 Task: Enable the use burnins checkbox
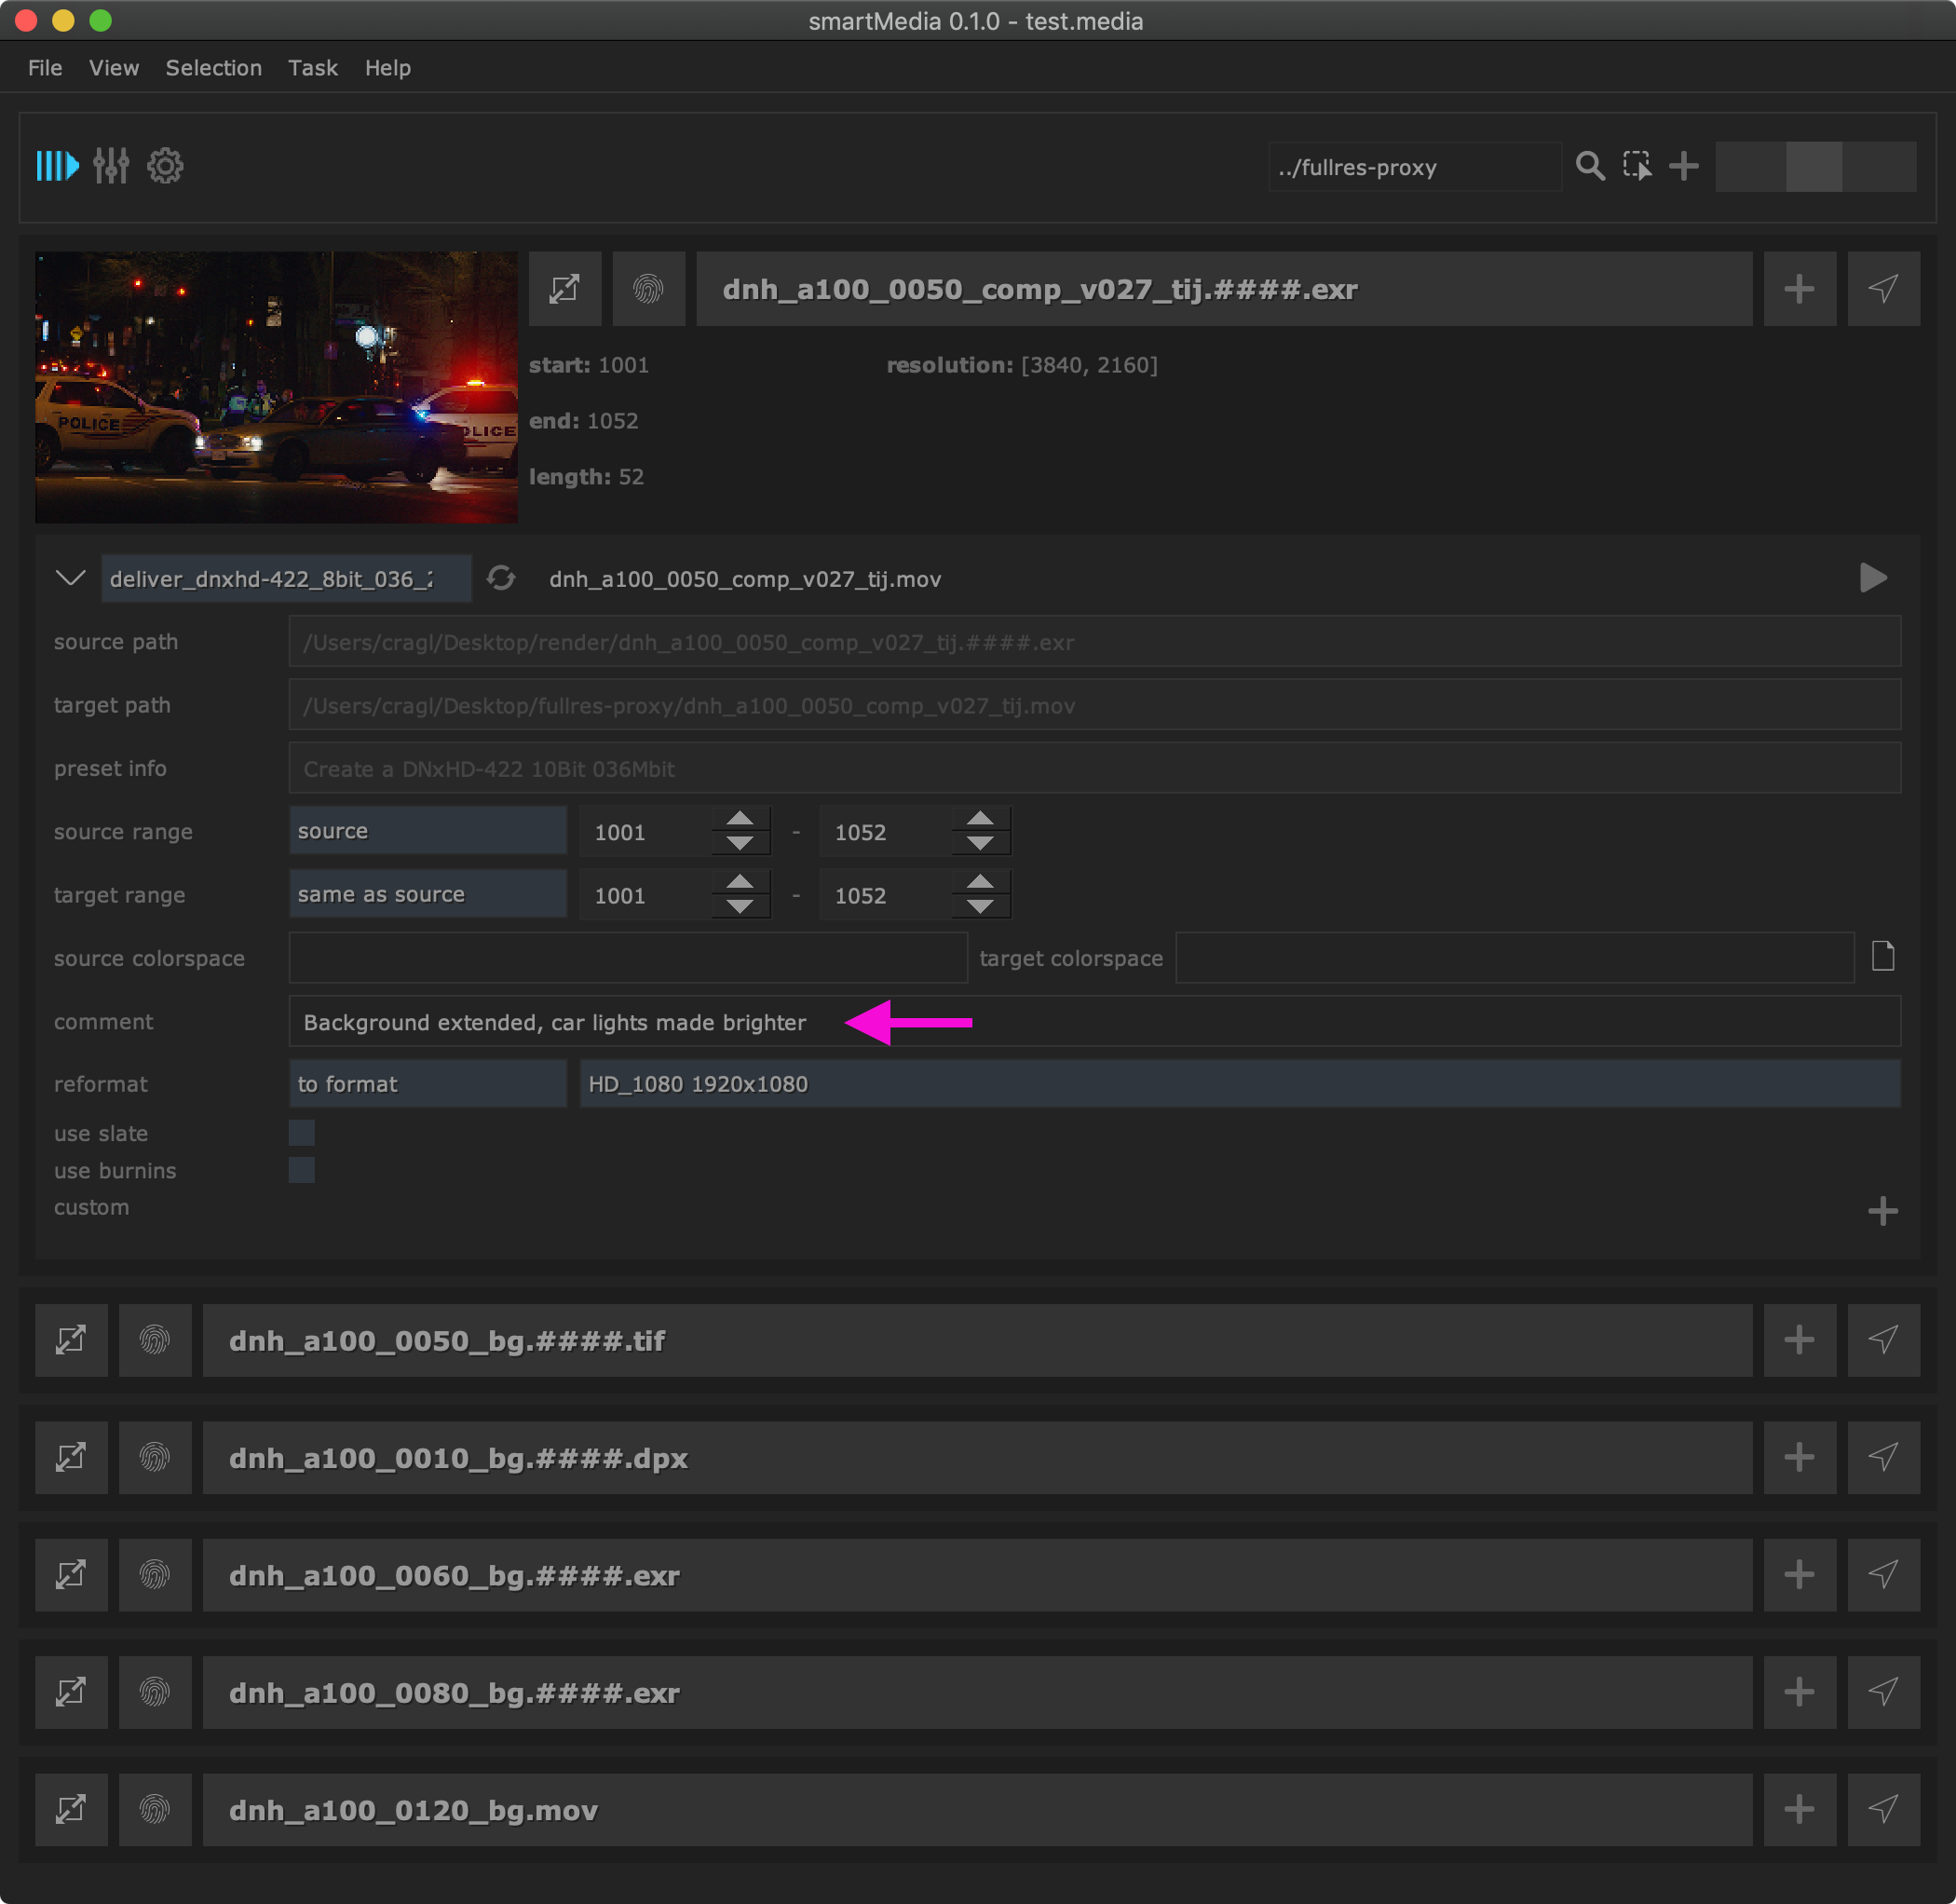pos(301,1169)
